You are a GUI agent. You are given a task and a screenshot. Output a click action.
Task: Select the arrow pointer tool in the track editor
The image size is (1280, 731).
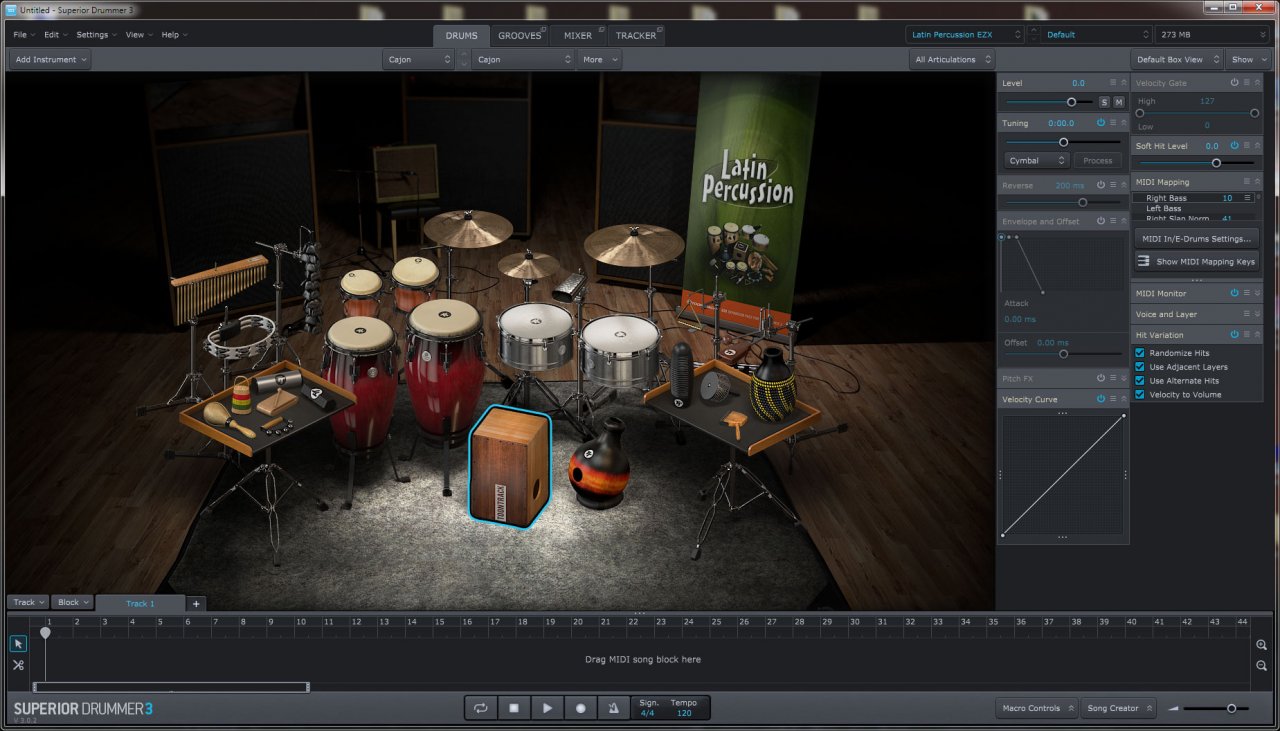coord(18,643)
